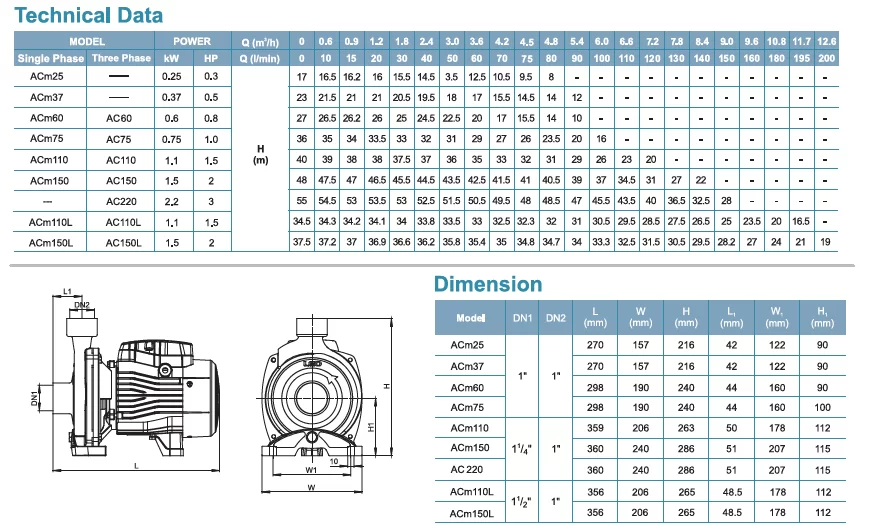Click the Single Phase subheader
The height and width of the screenshot is (525, 875).
coord(50,58)
